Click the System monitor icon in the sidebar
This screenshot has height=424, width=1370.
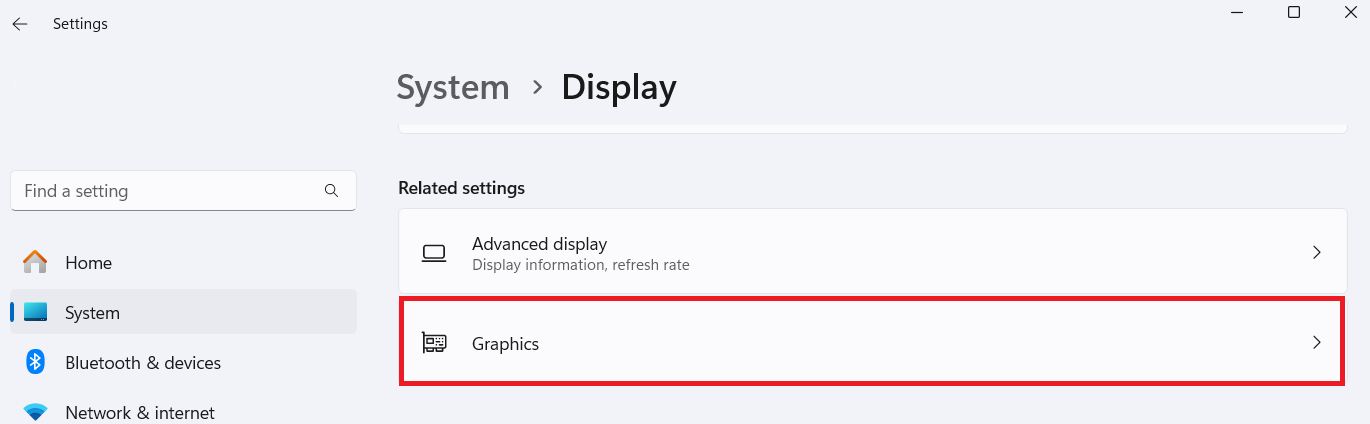coord(35,313)
